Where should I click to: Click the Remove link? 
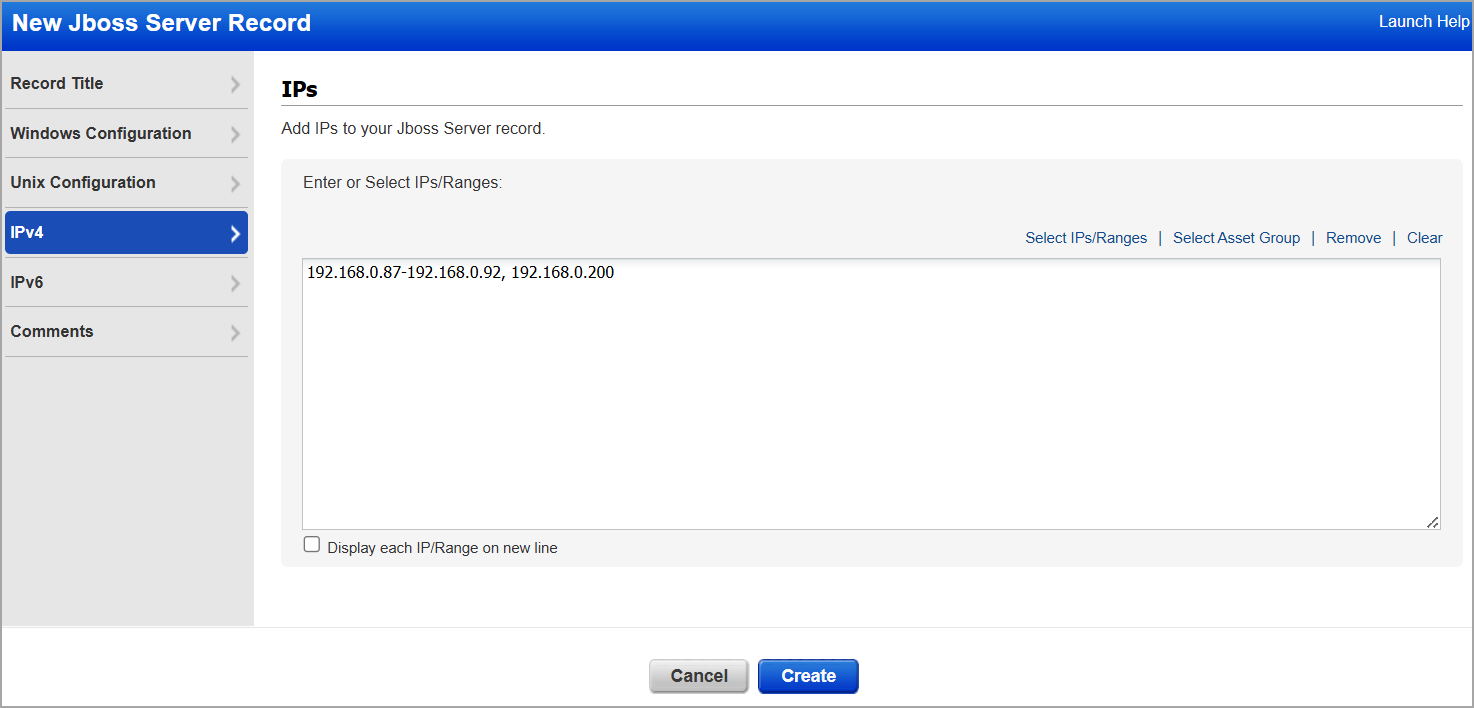click(x=1353, y=238)
